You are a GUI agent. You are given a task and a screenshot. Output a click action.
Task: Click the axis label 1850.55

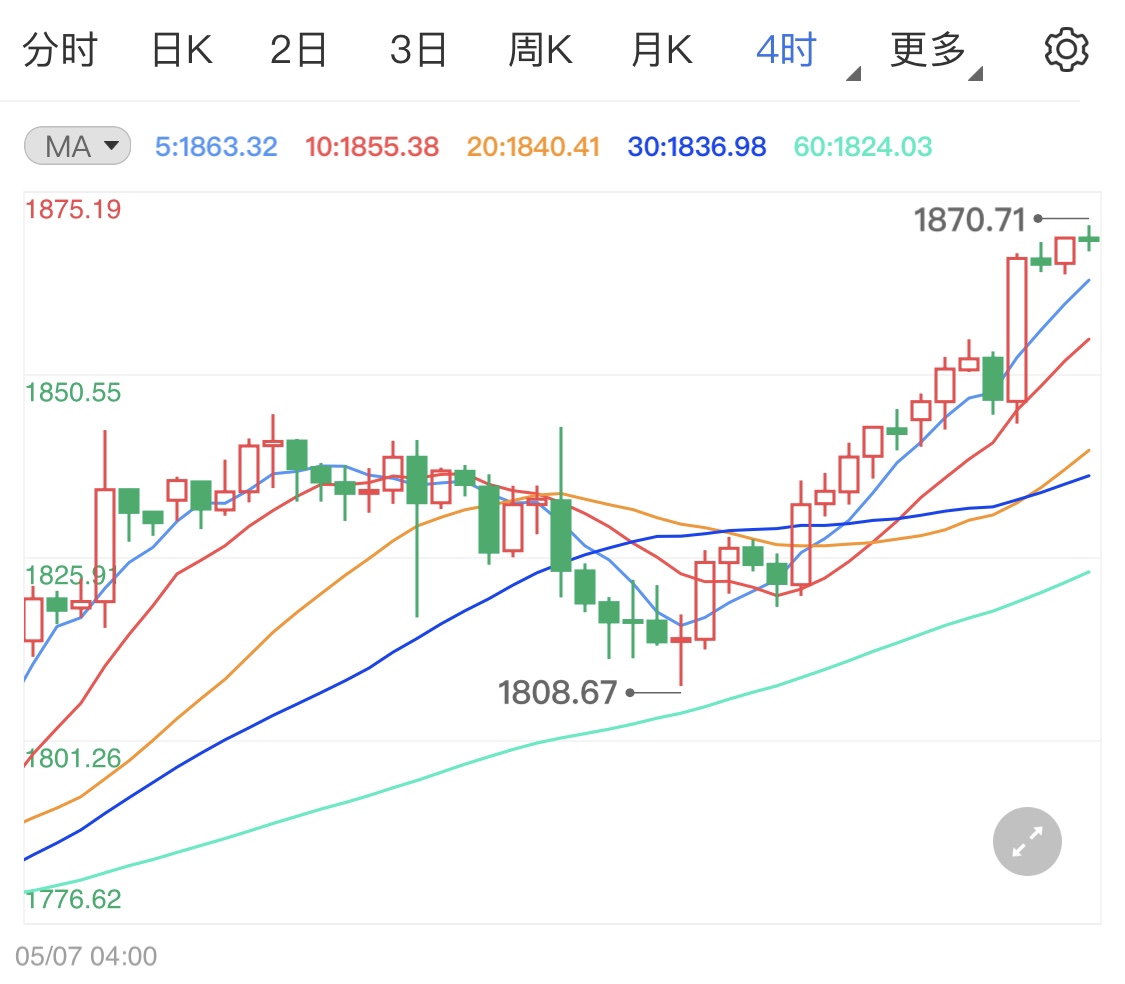point(73,393)
